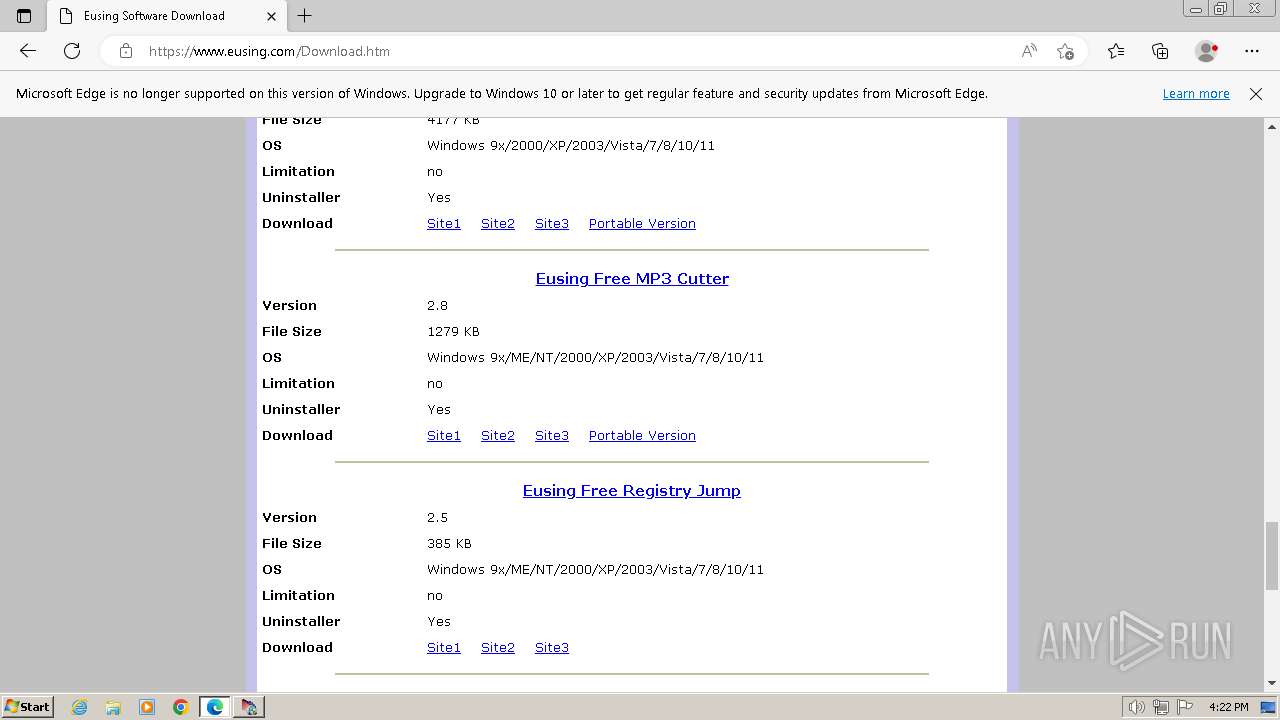1280x720 pixels.
Task: Open Eusing Free MP3 Cutter link
Action: tap(632, 279)
